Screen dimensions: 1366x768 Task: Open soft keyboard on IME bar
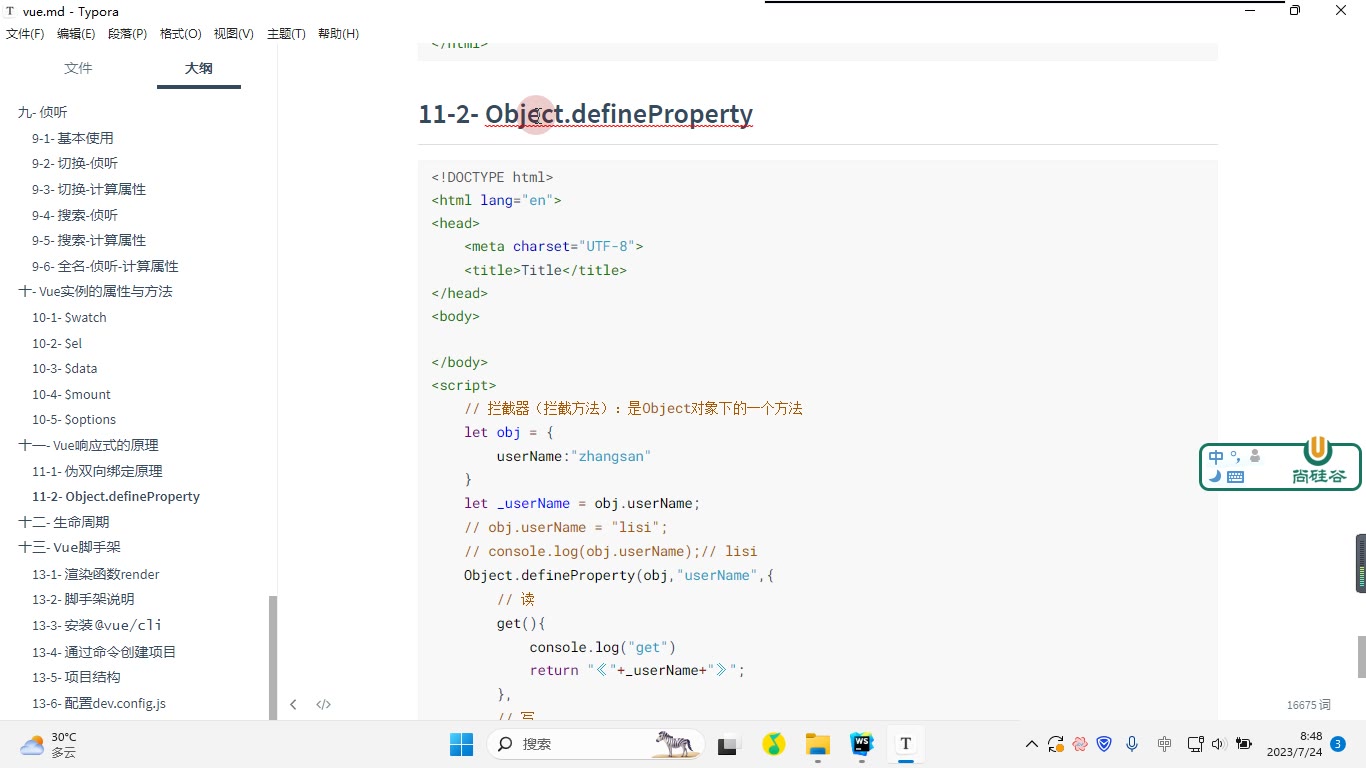tap(1235, 477)
